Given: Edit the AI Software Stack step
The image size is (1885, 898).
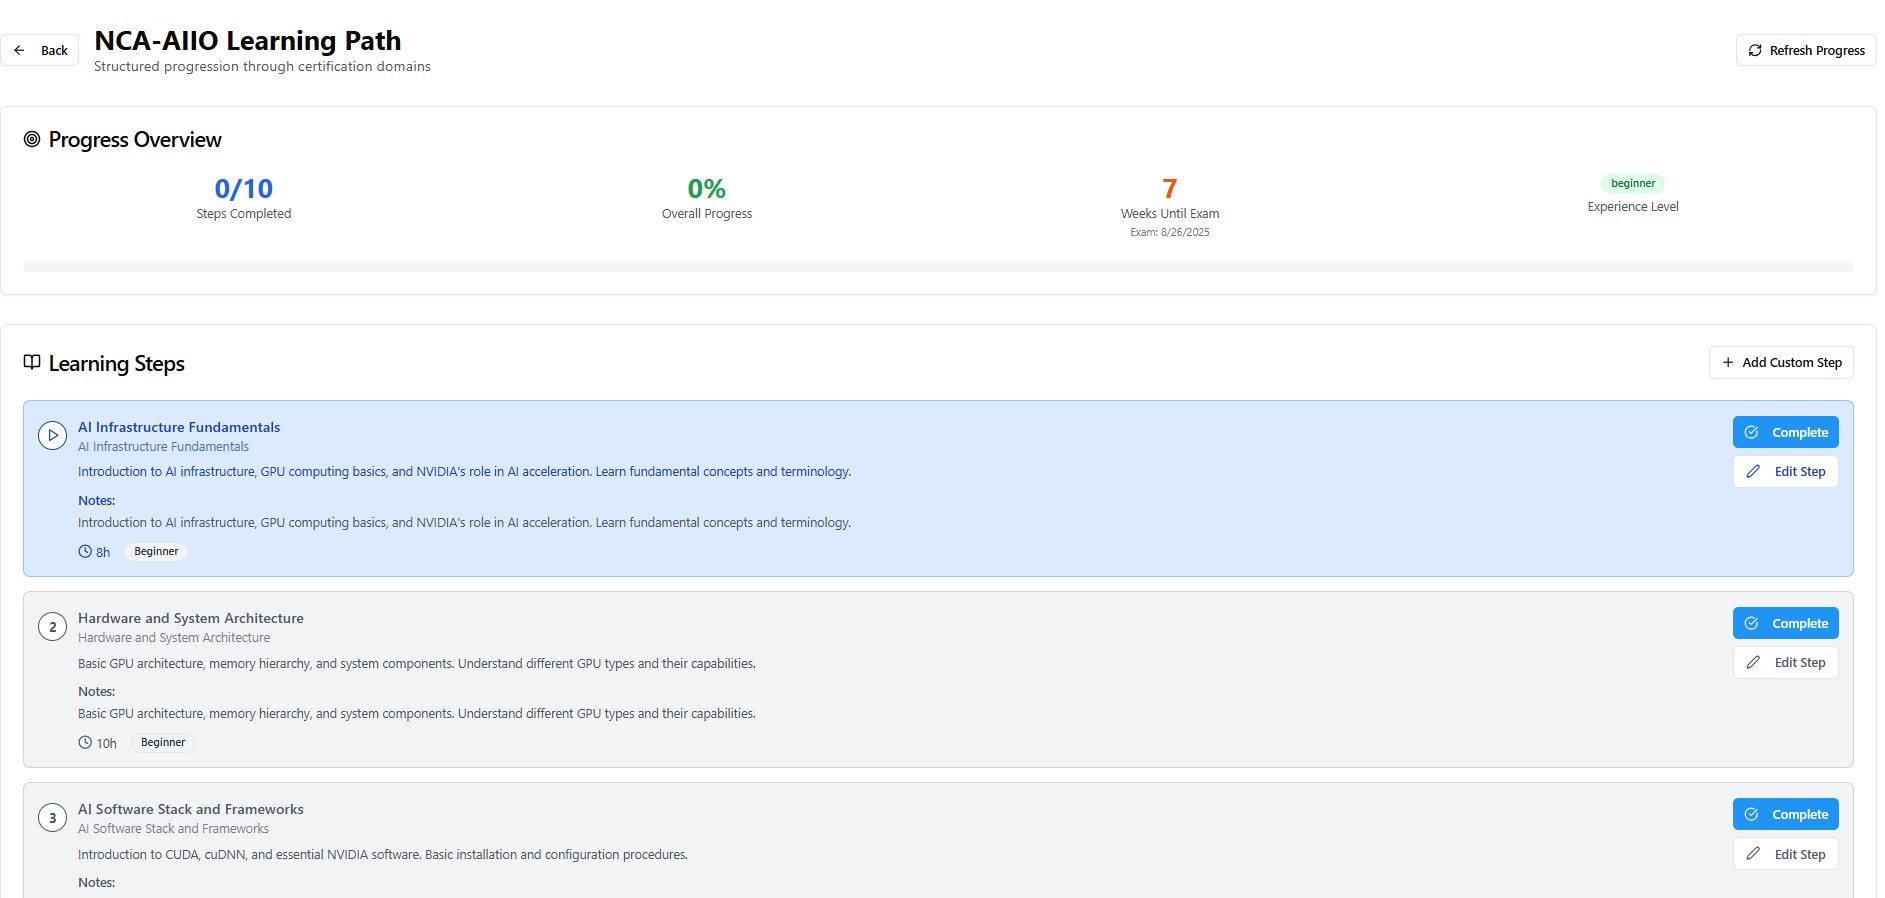Looking at the screenshot, I should [1785, 854].
